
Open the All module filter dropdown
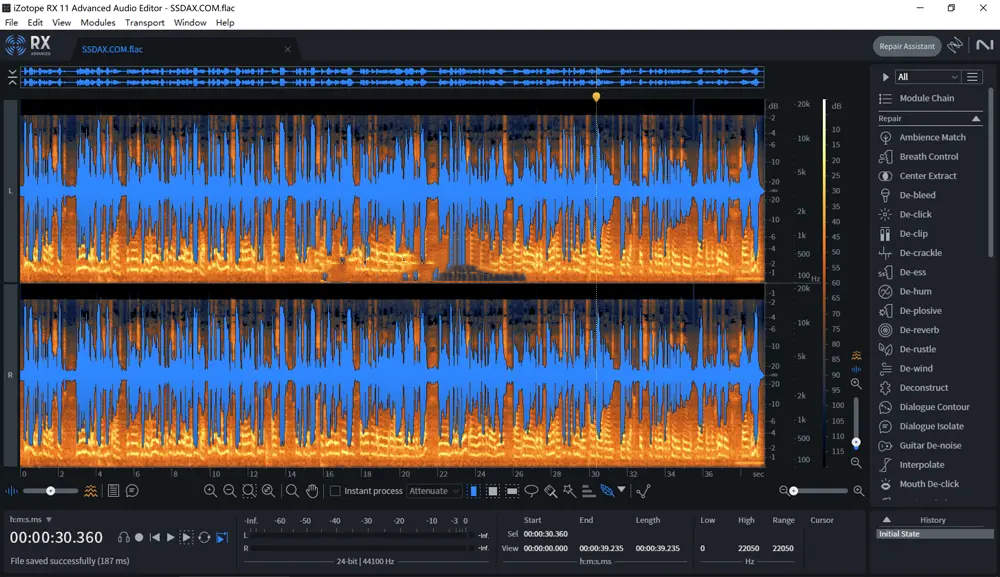coord(928,77)
